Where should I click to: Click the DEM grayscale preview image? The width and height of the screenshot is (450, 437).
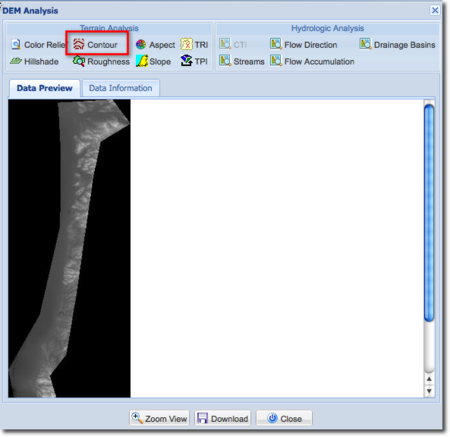point(69,248)
